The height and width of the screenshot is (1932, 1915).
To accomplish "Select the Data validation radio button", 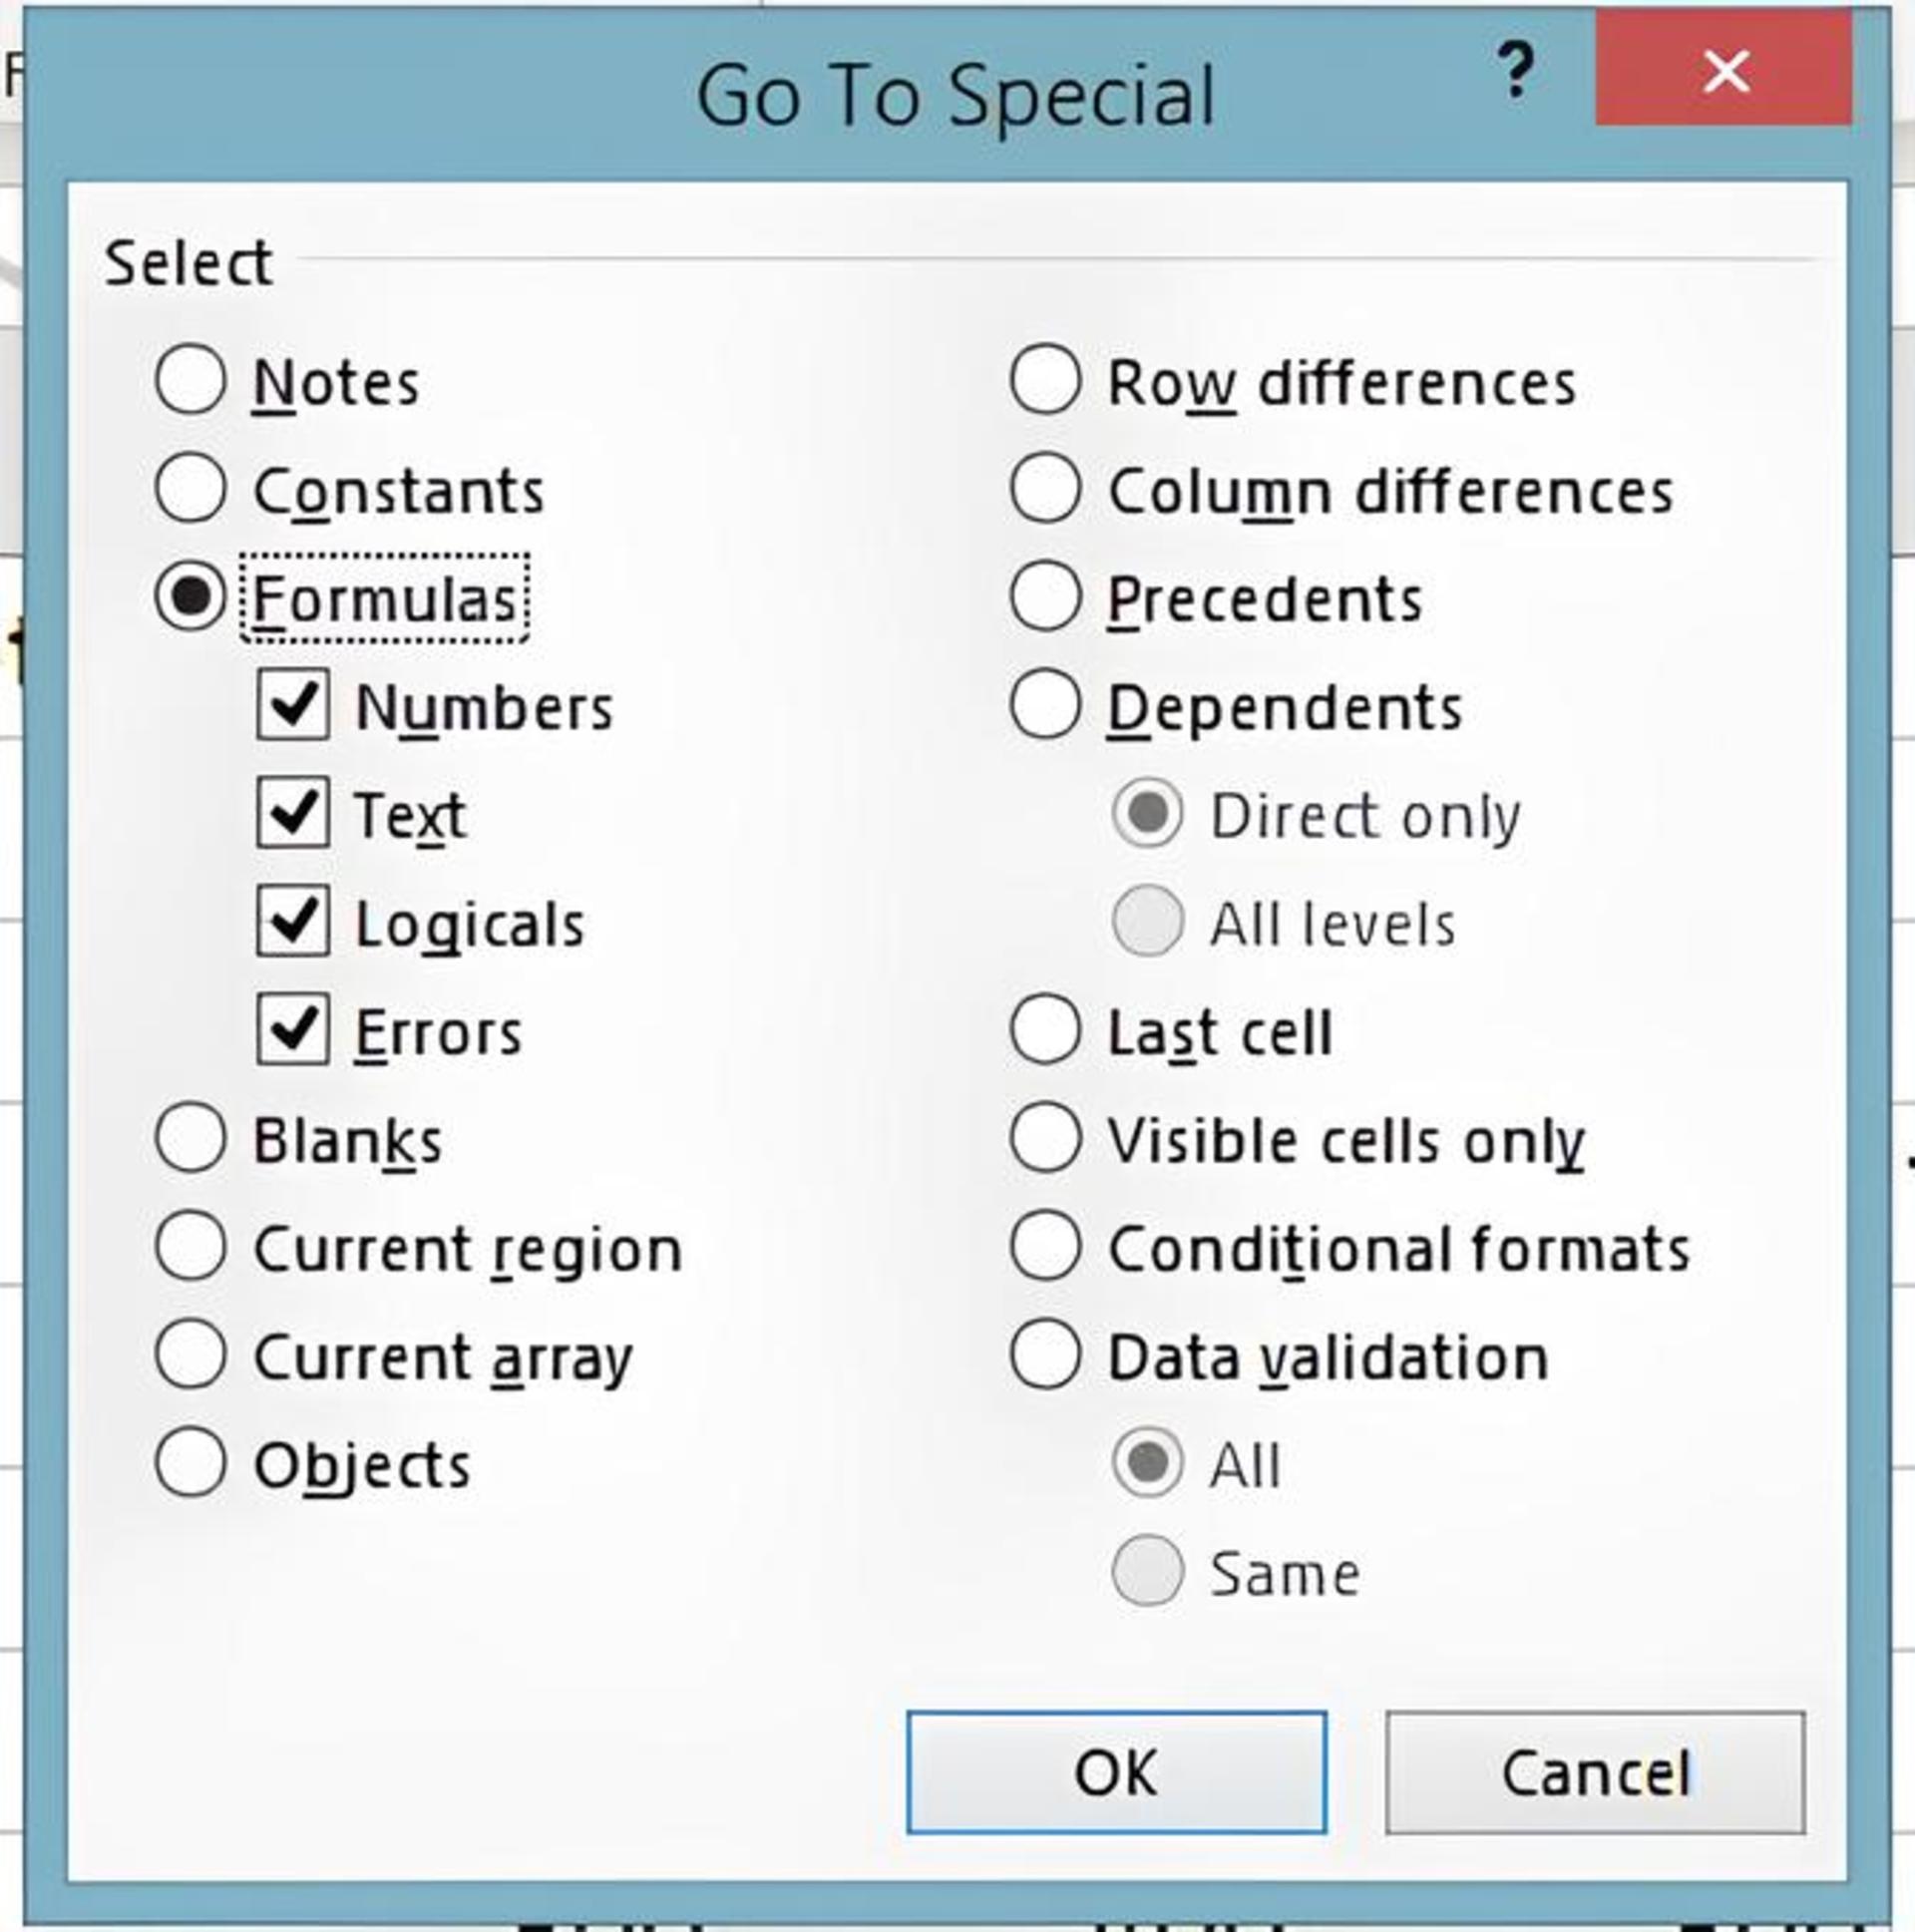I will [x=1046, y=1354].
